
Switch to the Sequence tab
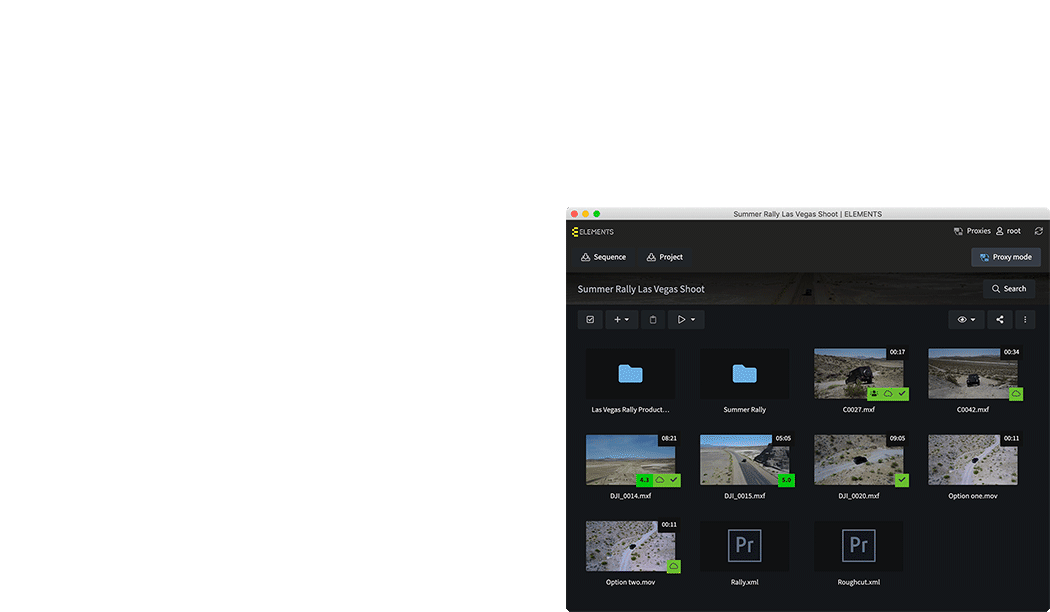point(603,257)
